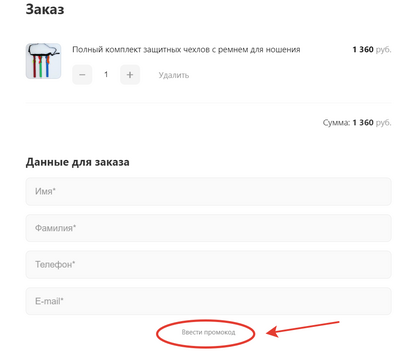Click the red arrow pointing at the promo code
The width and height of the screenshot is (418, 361).
coord(303,329)
